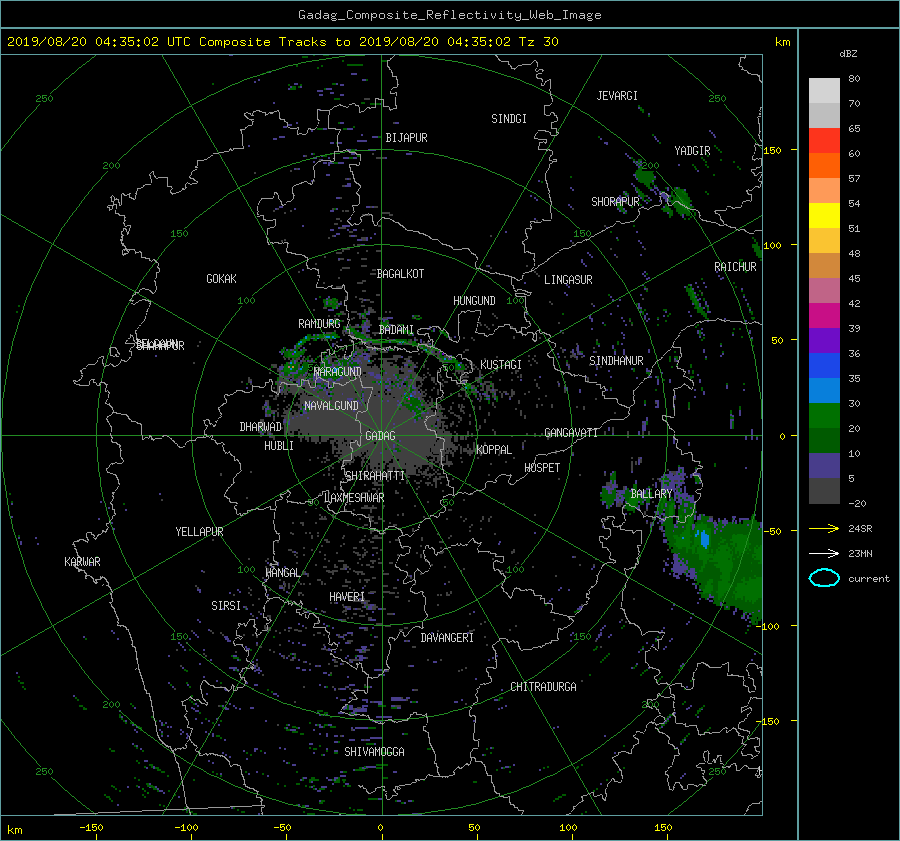The height and width of the screenshot is (841, 900).
Task: Click the title 'Gadag_Composite_Reflectivity_Web_Image'
Action: (449, 15)
